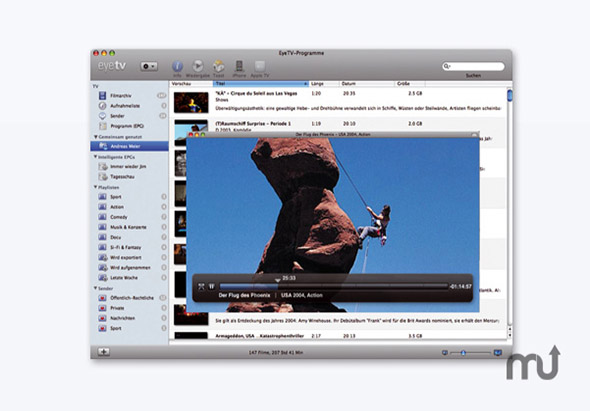Sort recordings by Datum column

coord(367,84)
